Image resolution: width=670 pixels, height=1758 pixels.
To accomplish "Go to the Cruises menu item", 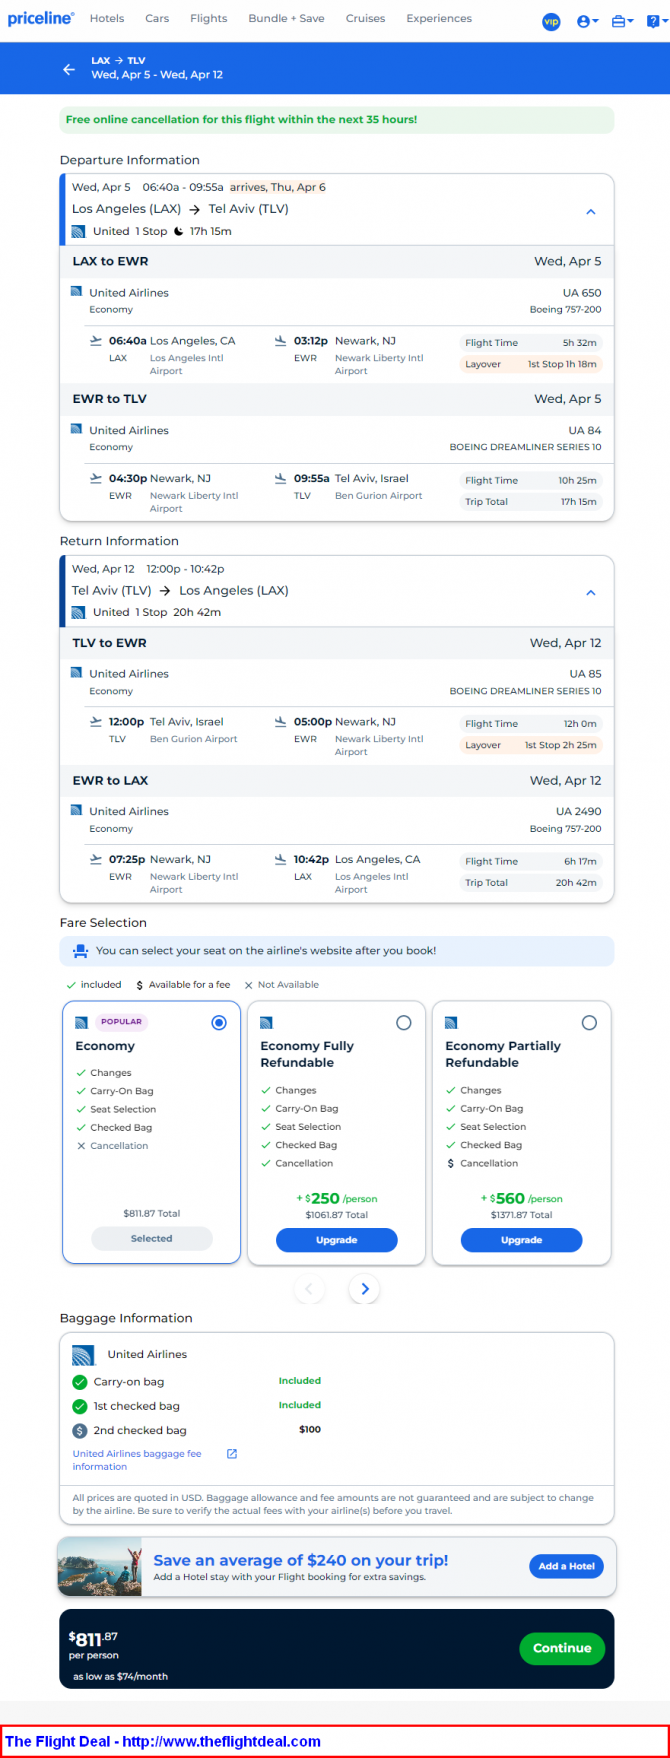I will [365, 19].
